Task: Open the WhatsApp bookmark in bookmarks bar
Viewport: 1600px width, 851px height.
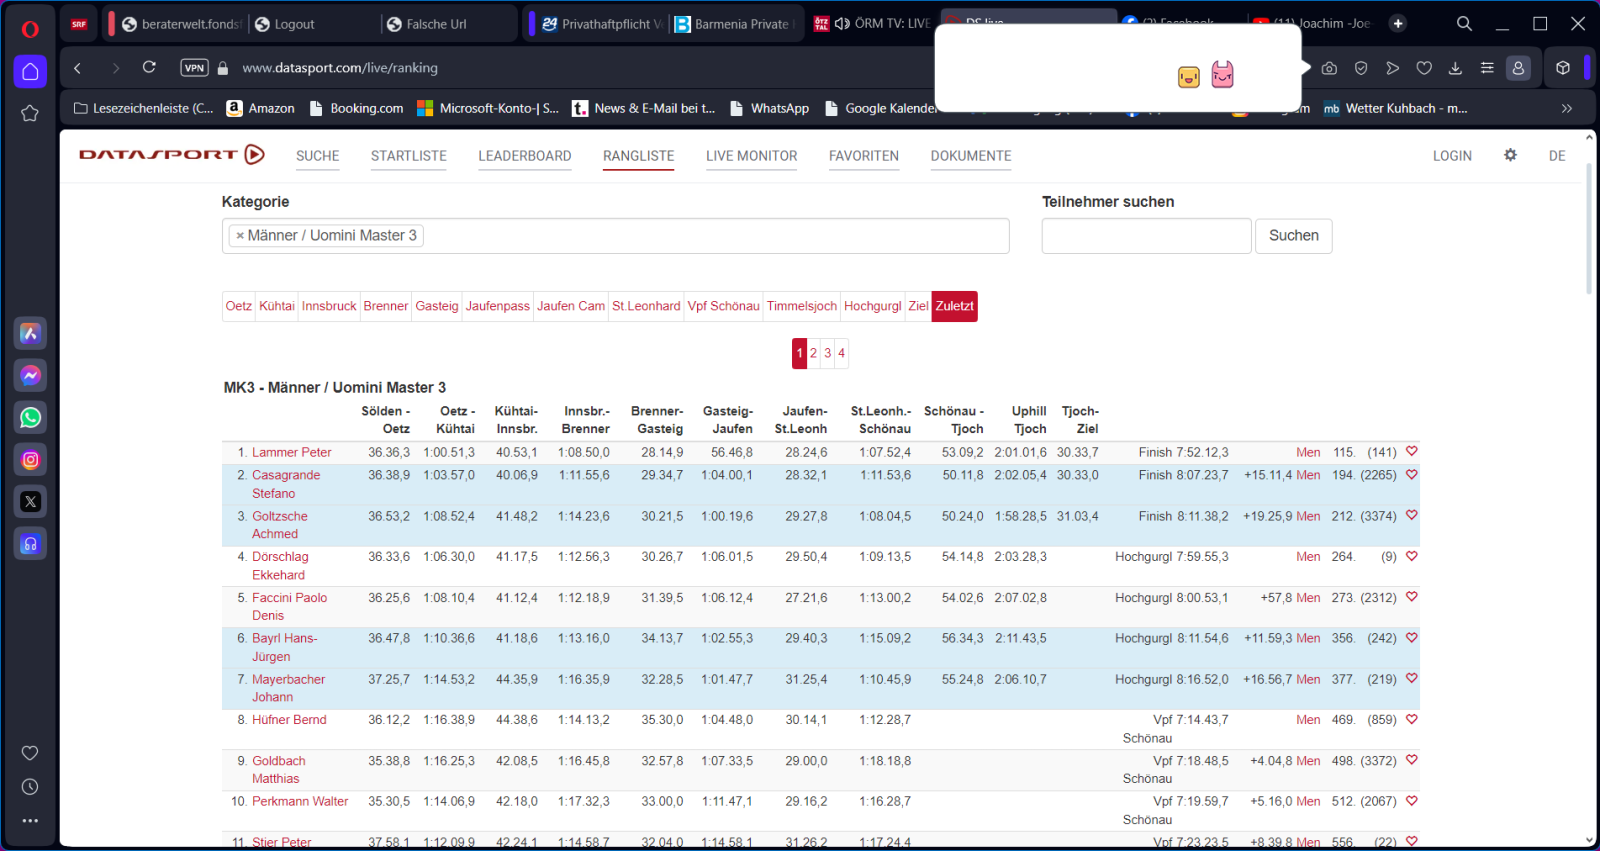Action: pyautogui.click(x=769, y=108)
